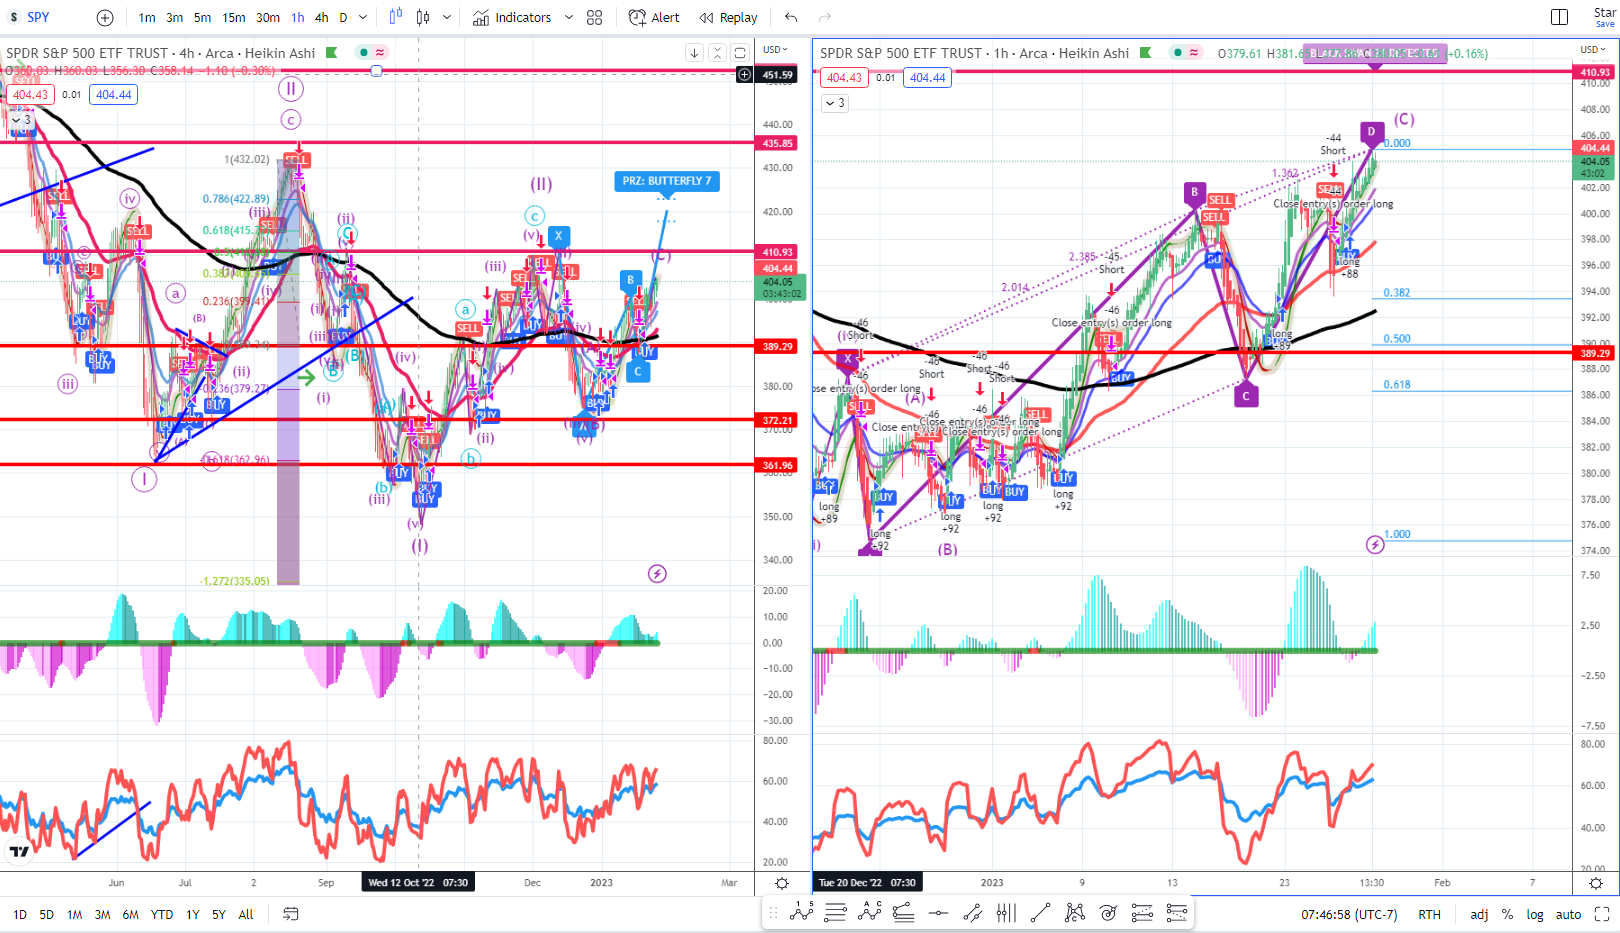The image size is (1620, 933).
Task: Select the 1D date range
Action: 20,914
